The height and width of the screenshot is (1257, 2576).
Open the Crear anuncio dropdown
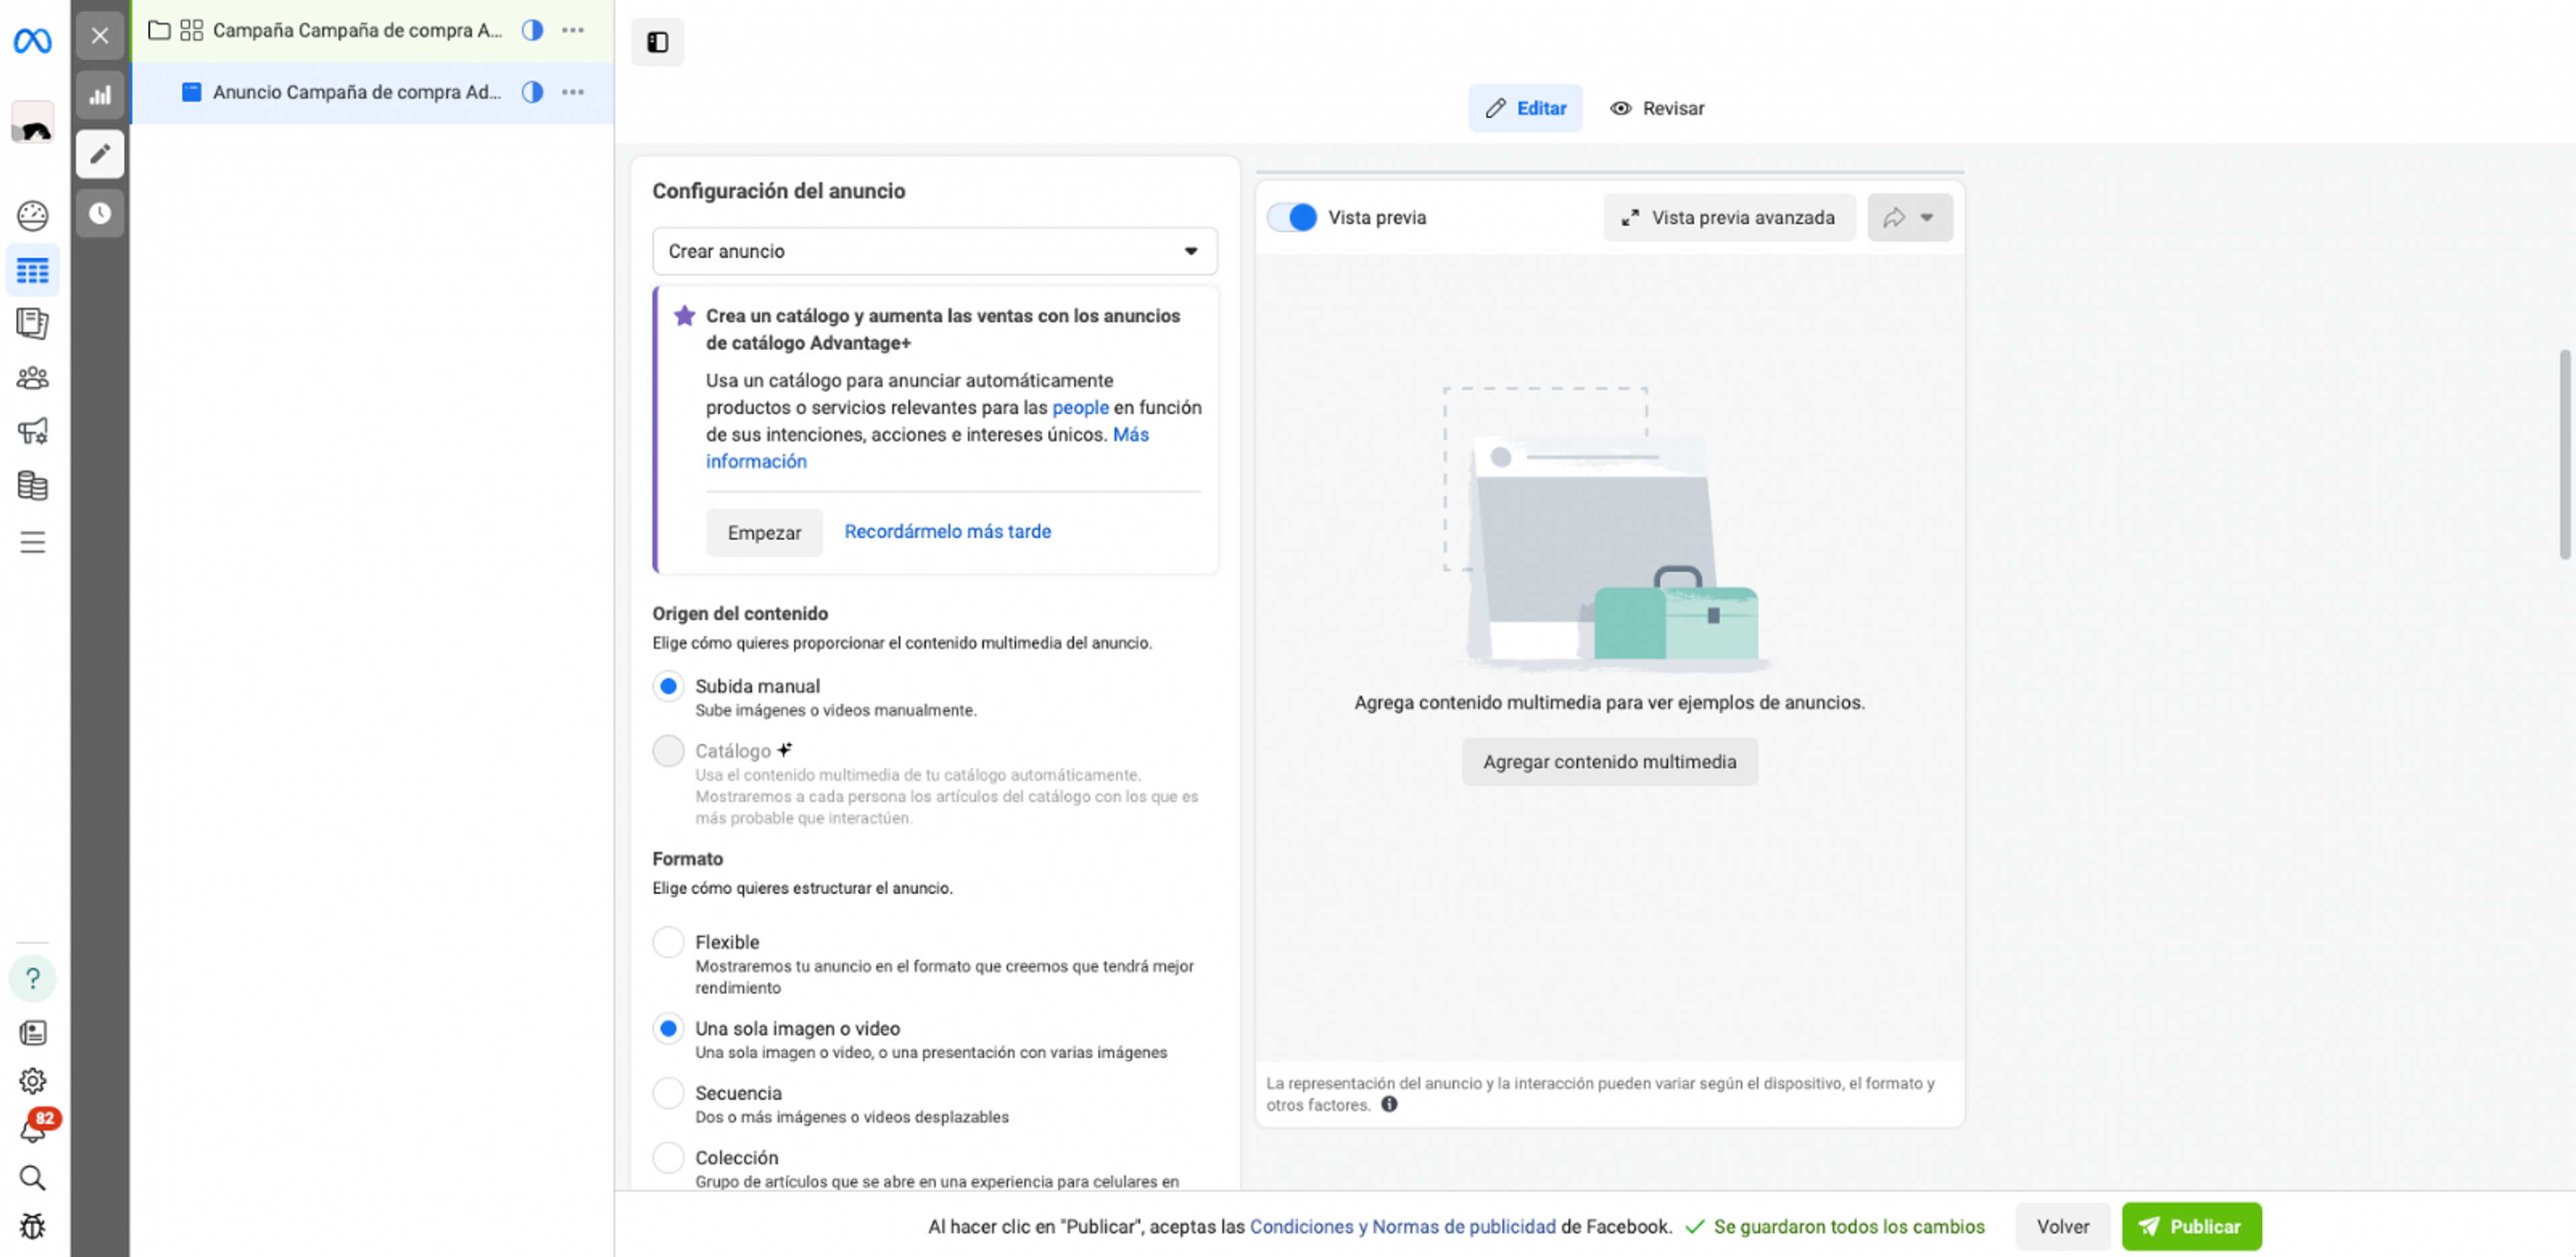click(934, 251)
